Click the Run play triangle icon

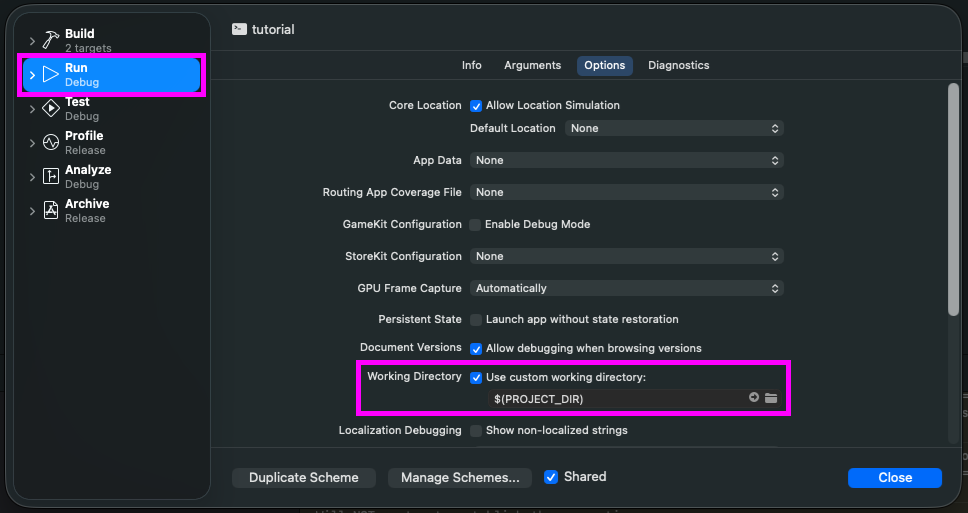pos(51,75)
